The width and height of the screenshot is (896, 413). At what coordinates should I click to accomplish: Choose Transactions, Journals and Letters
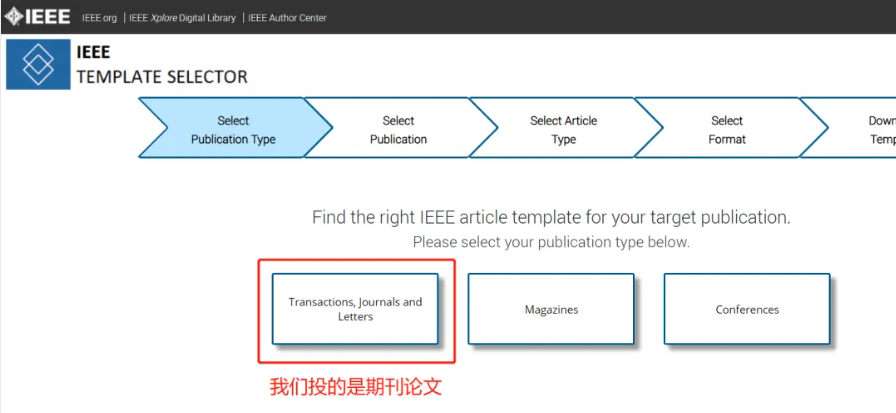click(355, 309)
